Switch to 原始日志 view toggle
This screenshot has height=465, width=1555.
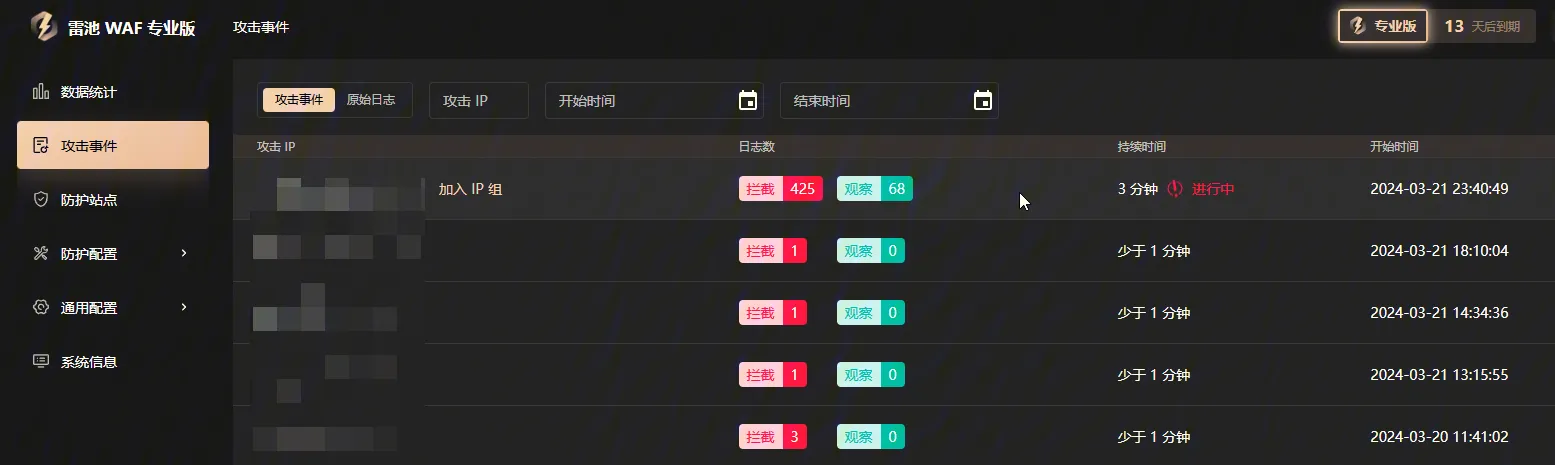tap(370, 100)
